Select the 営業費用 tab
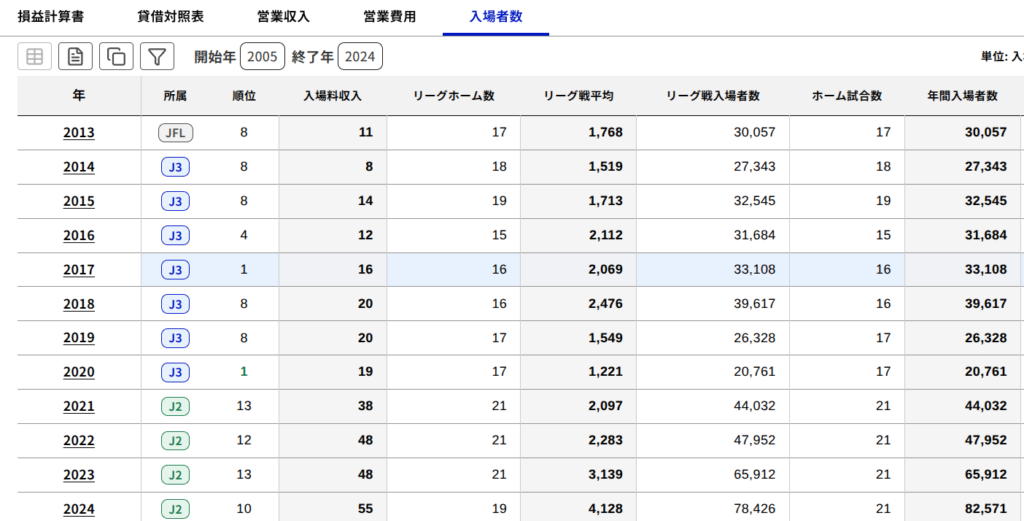 pyautogui.click(x=389, y=17)
